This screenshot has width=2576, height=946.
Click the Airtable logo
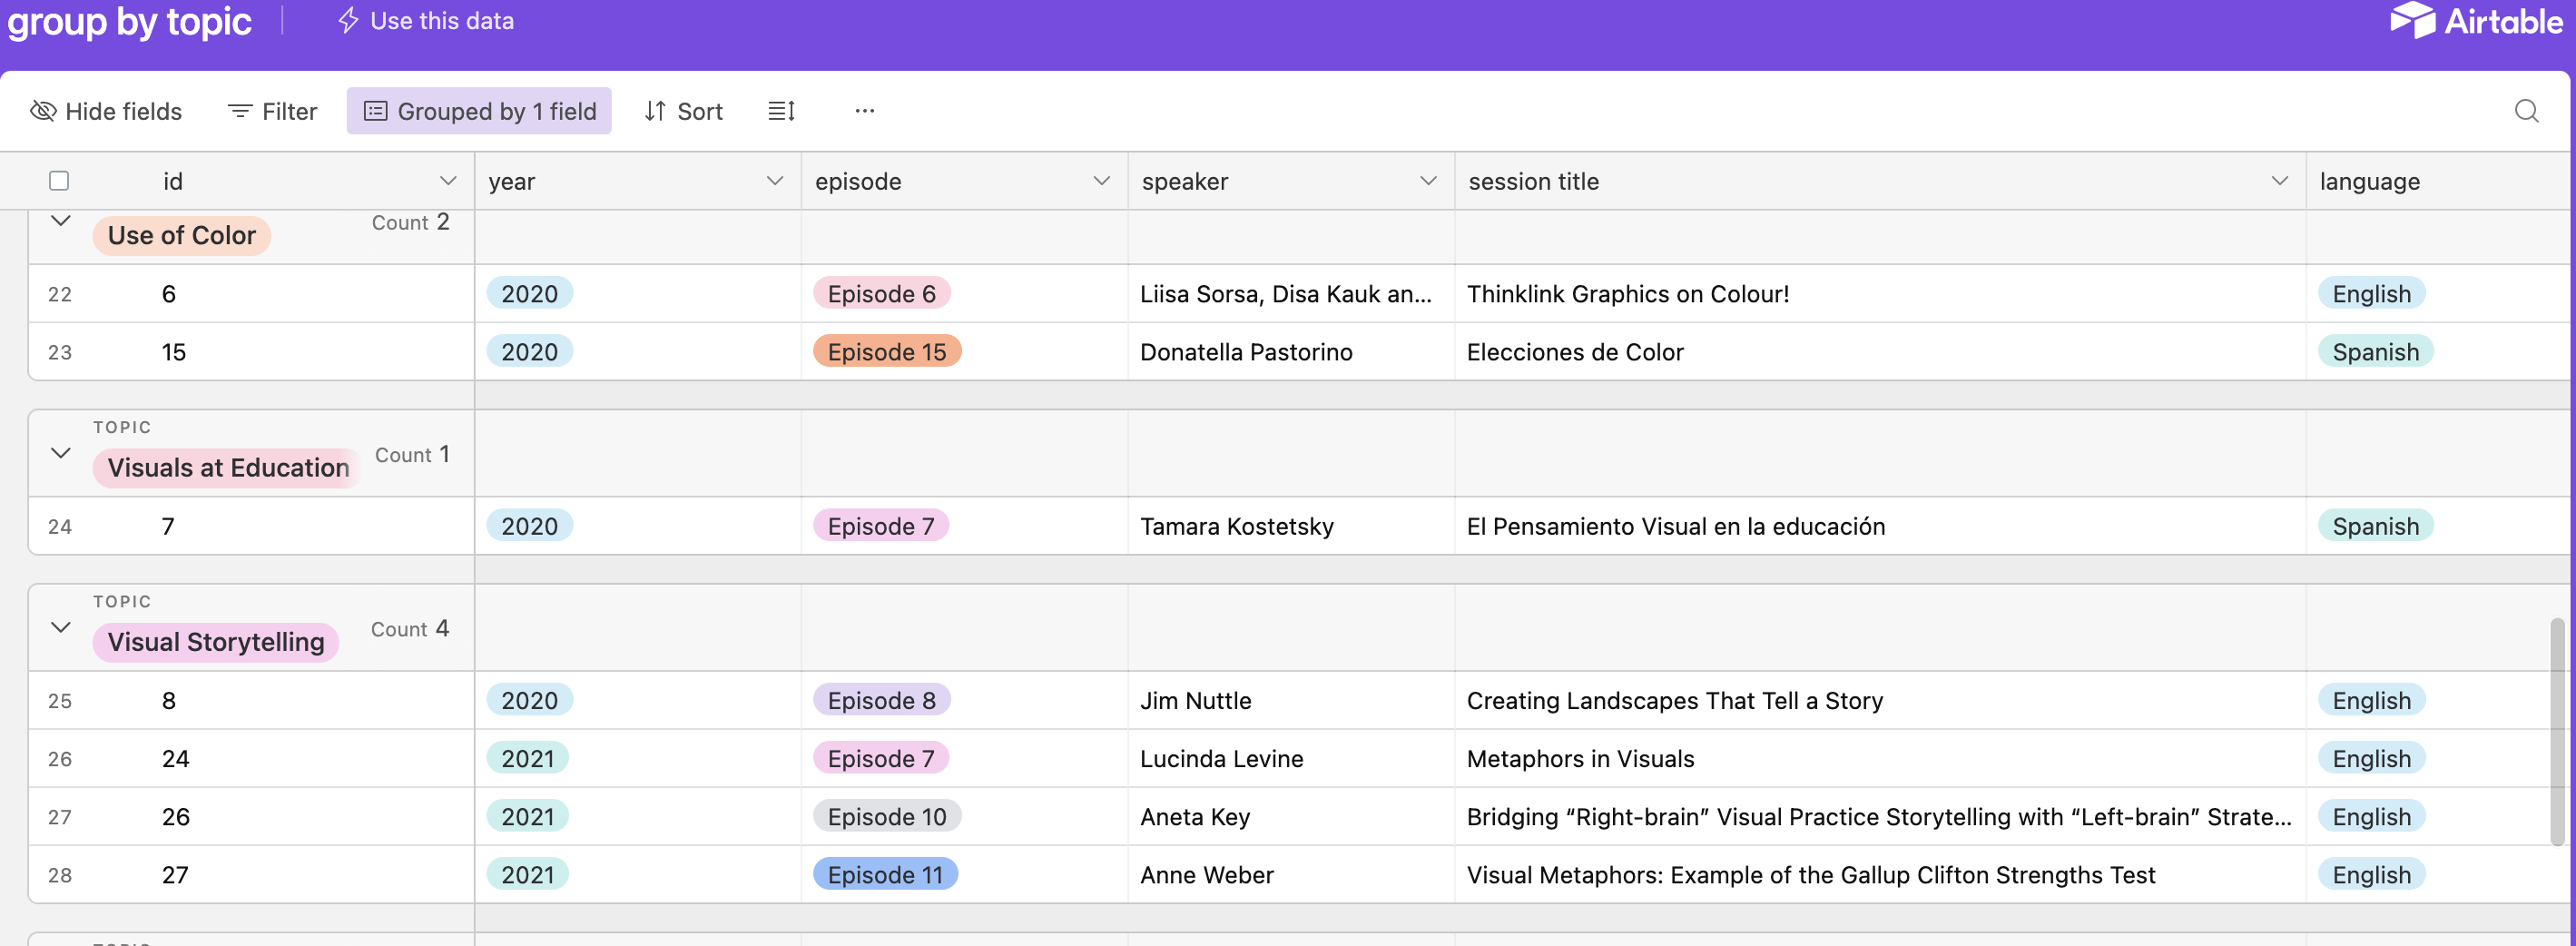point(2475,21)
